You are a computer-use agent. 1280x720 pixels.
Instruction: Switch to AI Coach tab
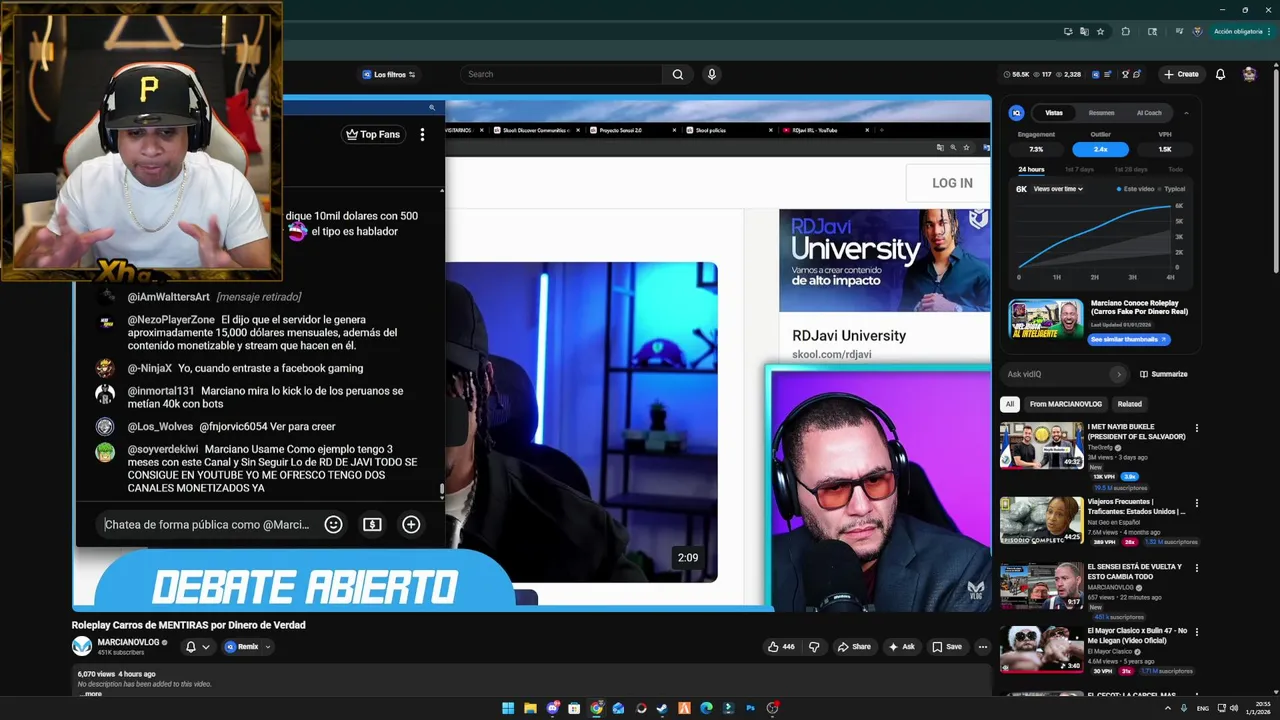1149,113
